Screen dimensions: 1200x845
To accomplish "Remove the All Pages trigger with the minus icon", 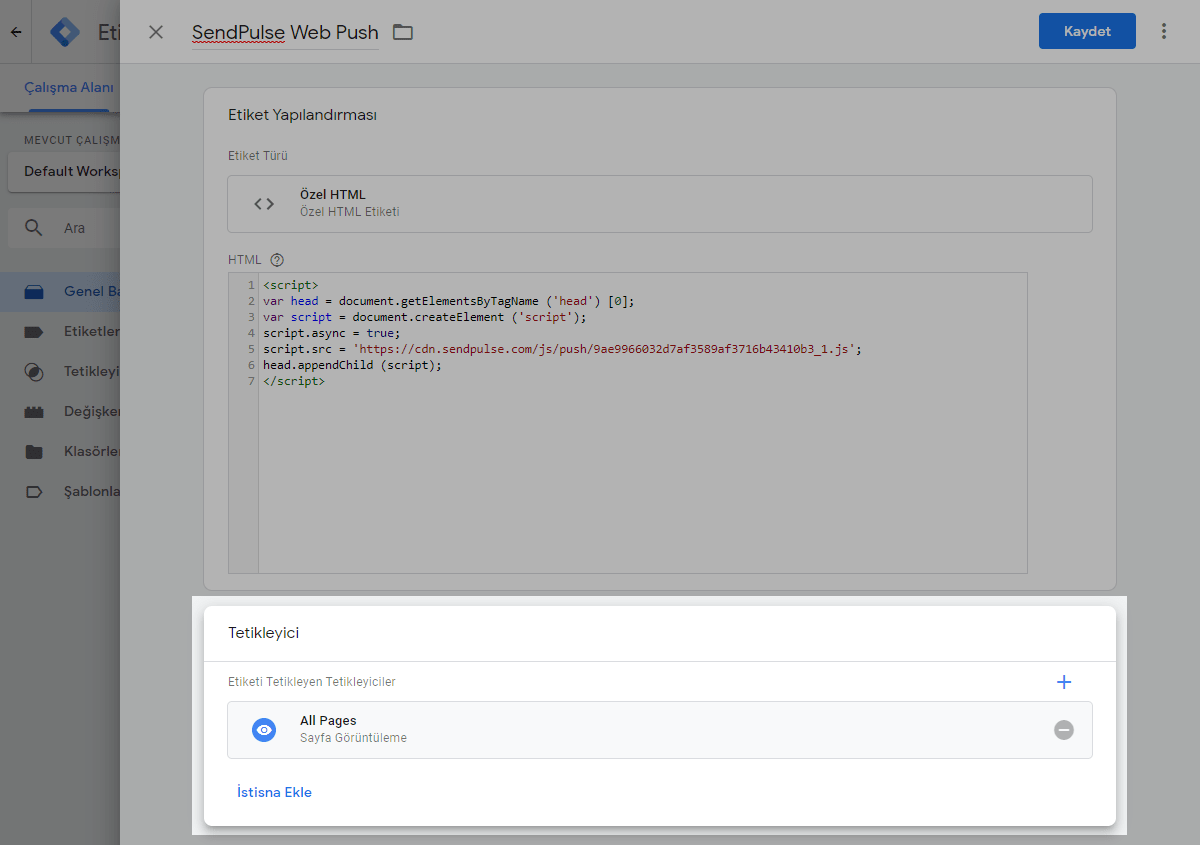I will [x=1064, y=730].
